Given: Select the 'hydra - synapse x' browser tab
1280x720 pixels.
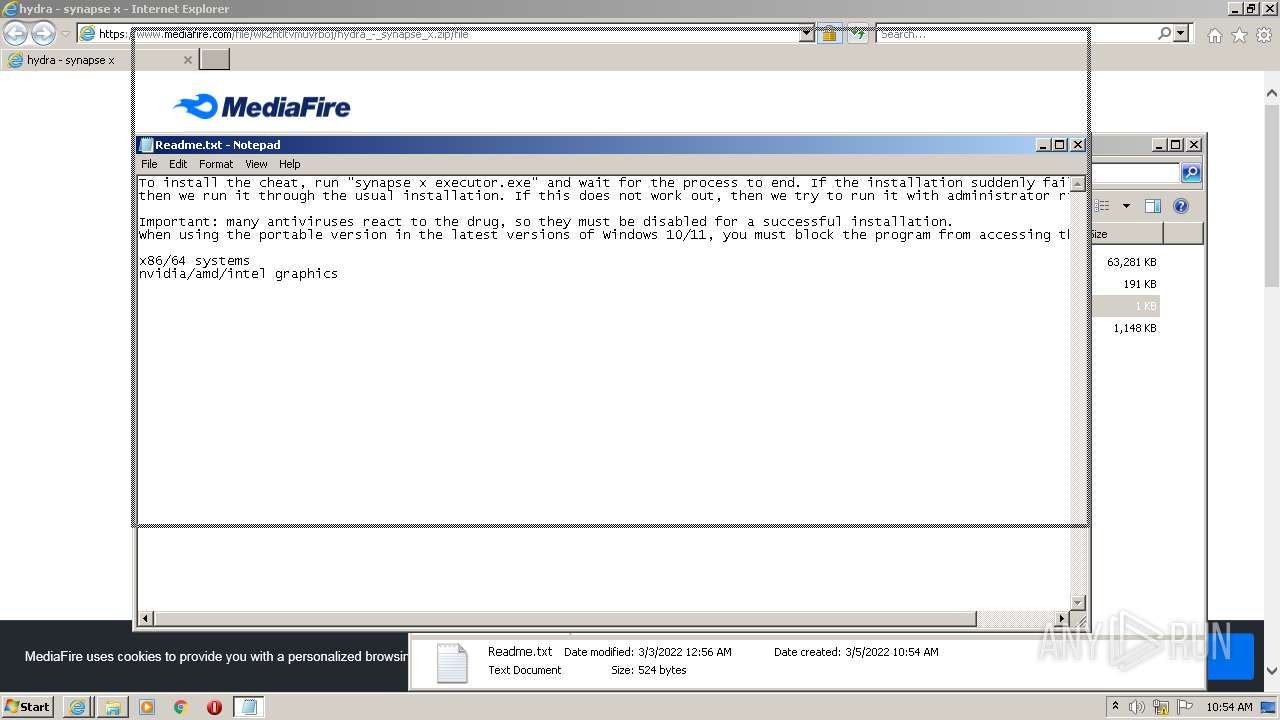Looking at the screenshot, I should click(98, 60).
